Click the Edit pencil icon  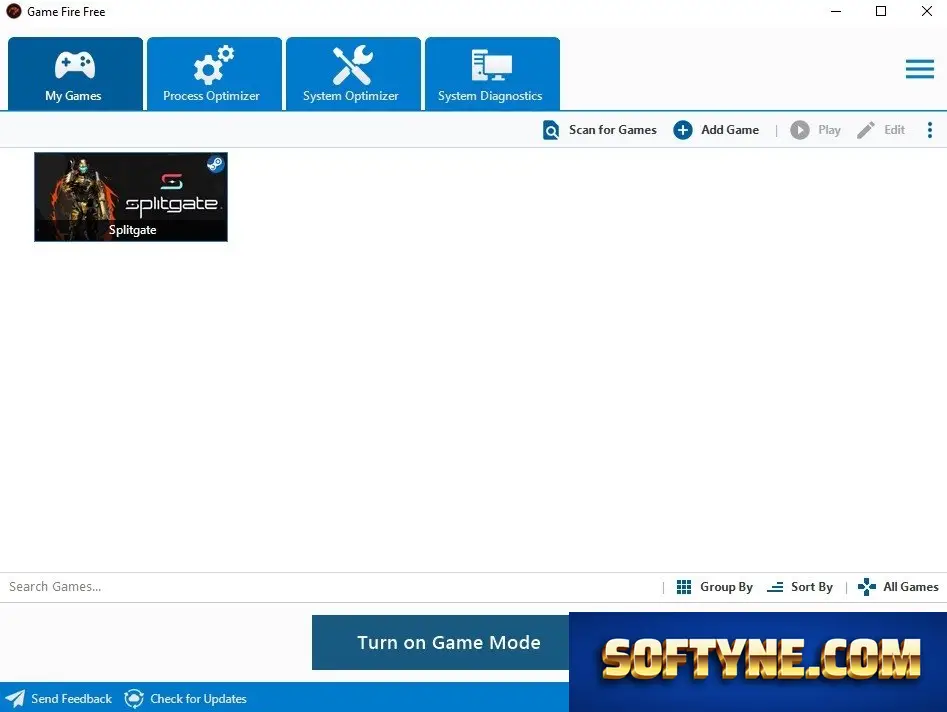[x=865, y=130]
